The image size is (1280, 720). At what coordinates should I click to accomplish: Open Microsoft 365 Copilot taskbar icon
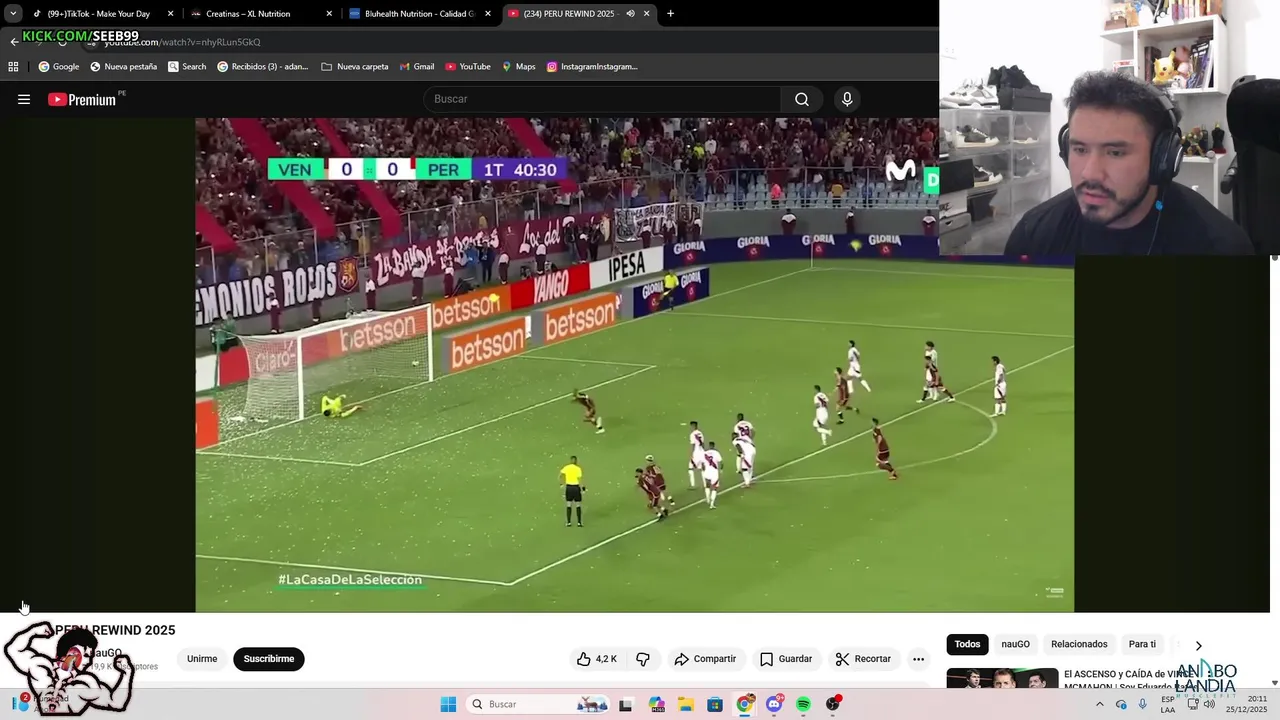coord(656,704)
